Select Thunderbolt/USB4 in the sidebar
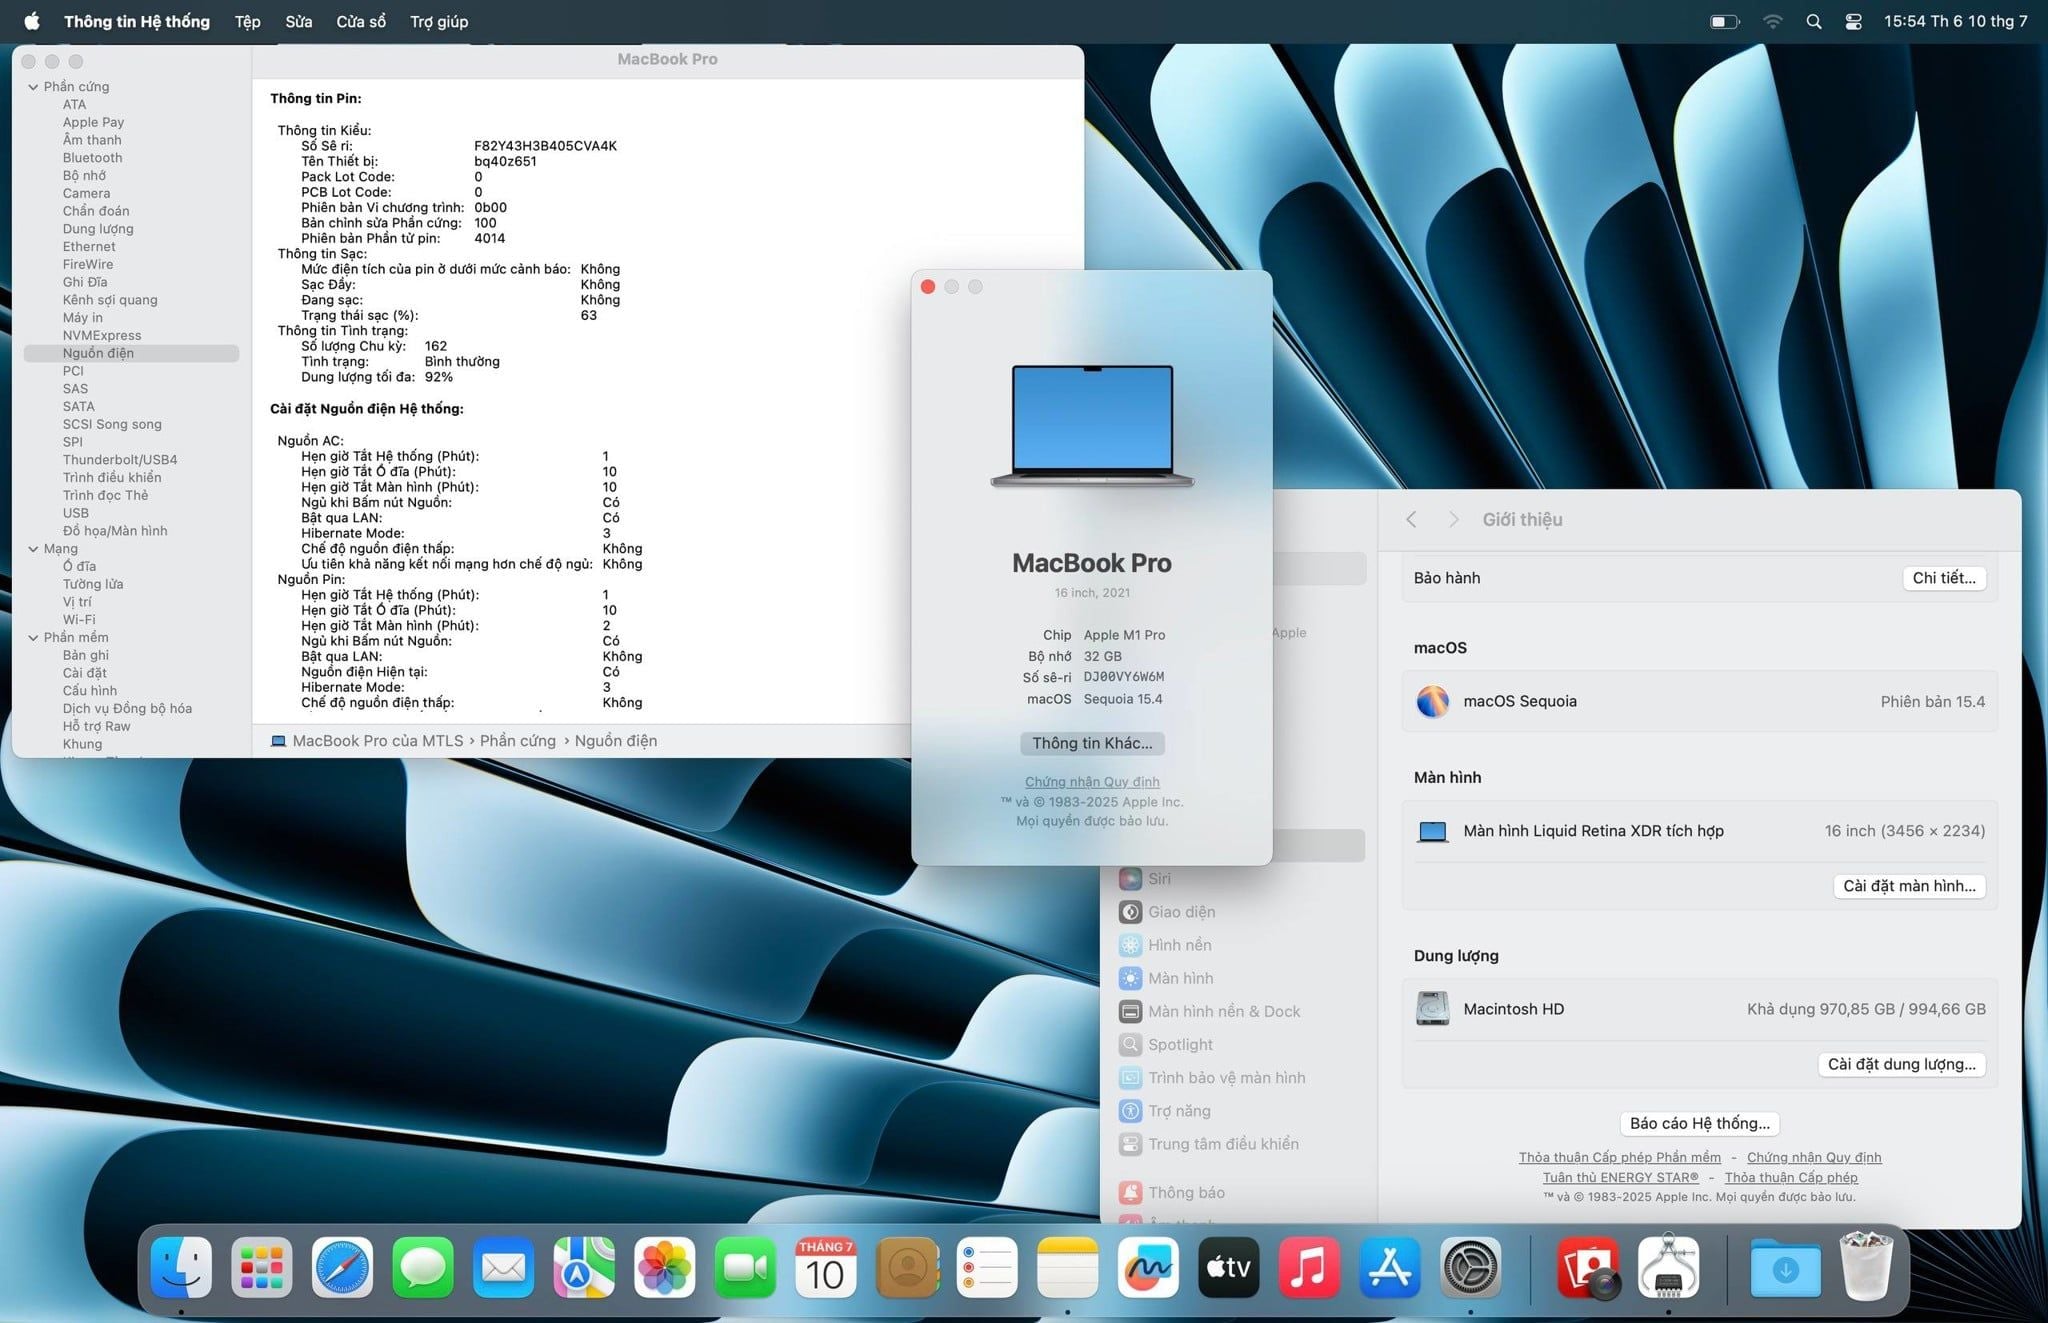2048x1323 pixels. coord(120,460)
